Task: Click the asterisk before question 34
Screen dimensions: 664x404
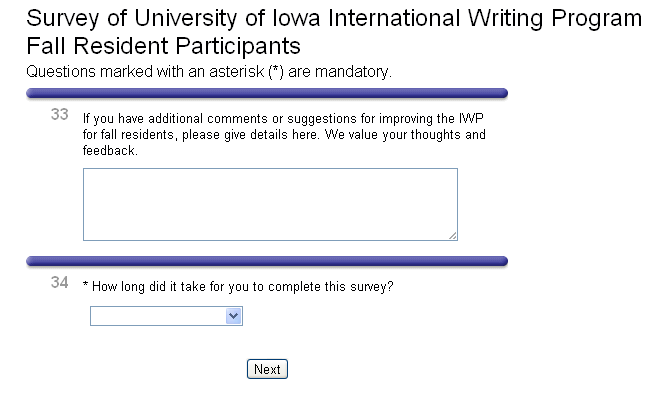Action: [x=85, y=286]
